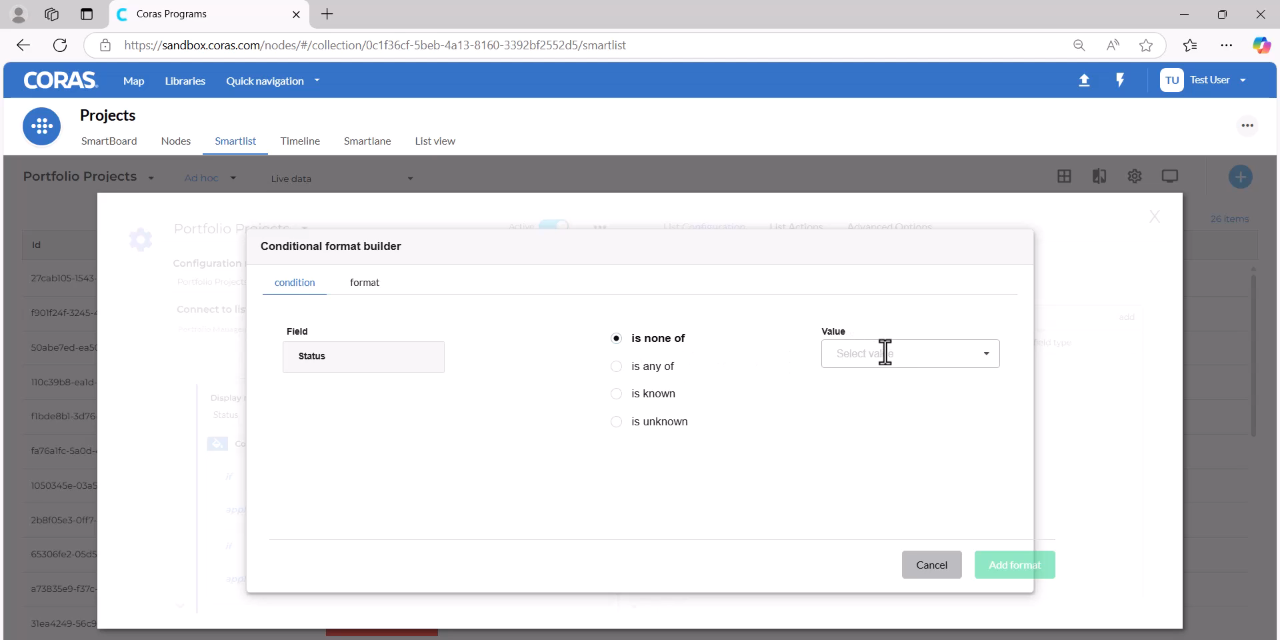
Task: Switch to the format tab
Action: coord(364,282)
